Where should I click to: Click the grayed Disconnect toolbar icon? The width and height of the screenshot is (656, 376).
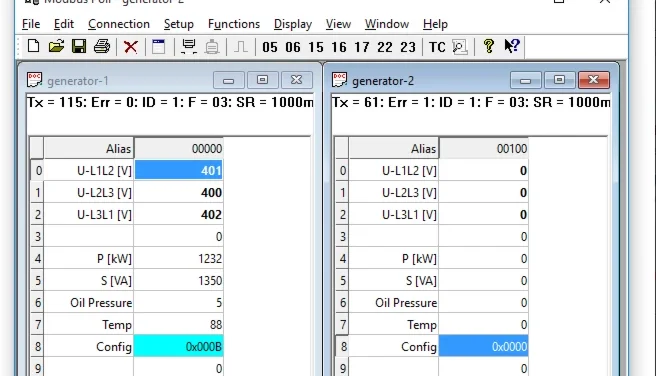click(212, 46)
